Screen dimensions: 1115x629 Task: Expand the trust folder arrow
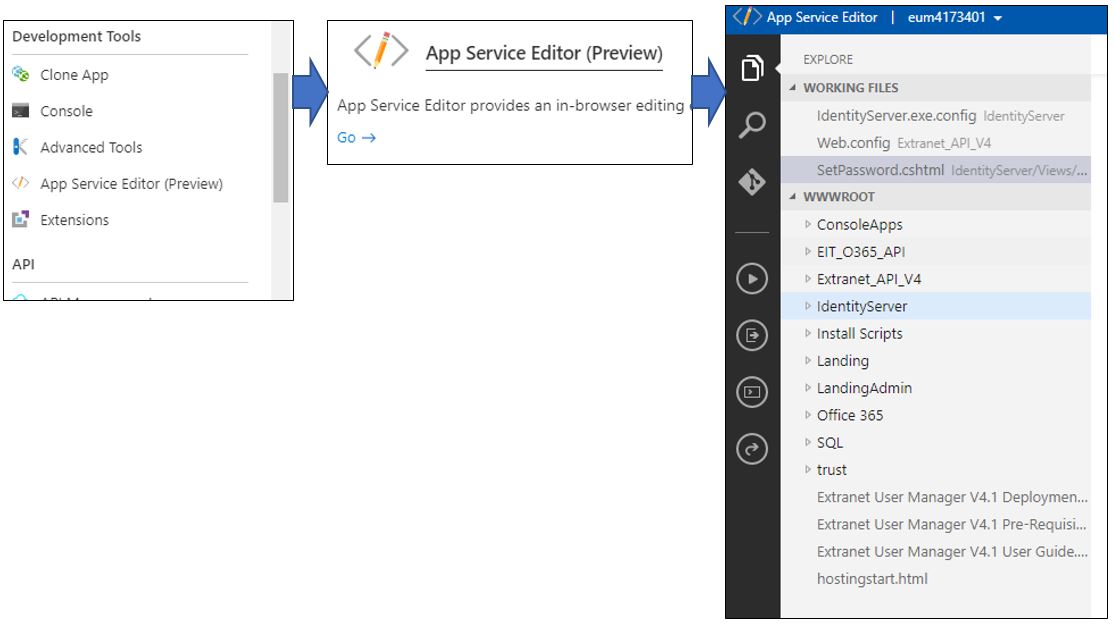pos(807,470)
